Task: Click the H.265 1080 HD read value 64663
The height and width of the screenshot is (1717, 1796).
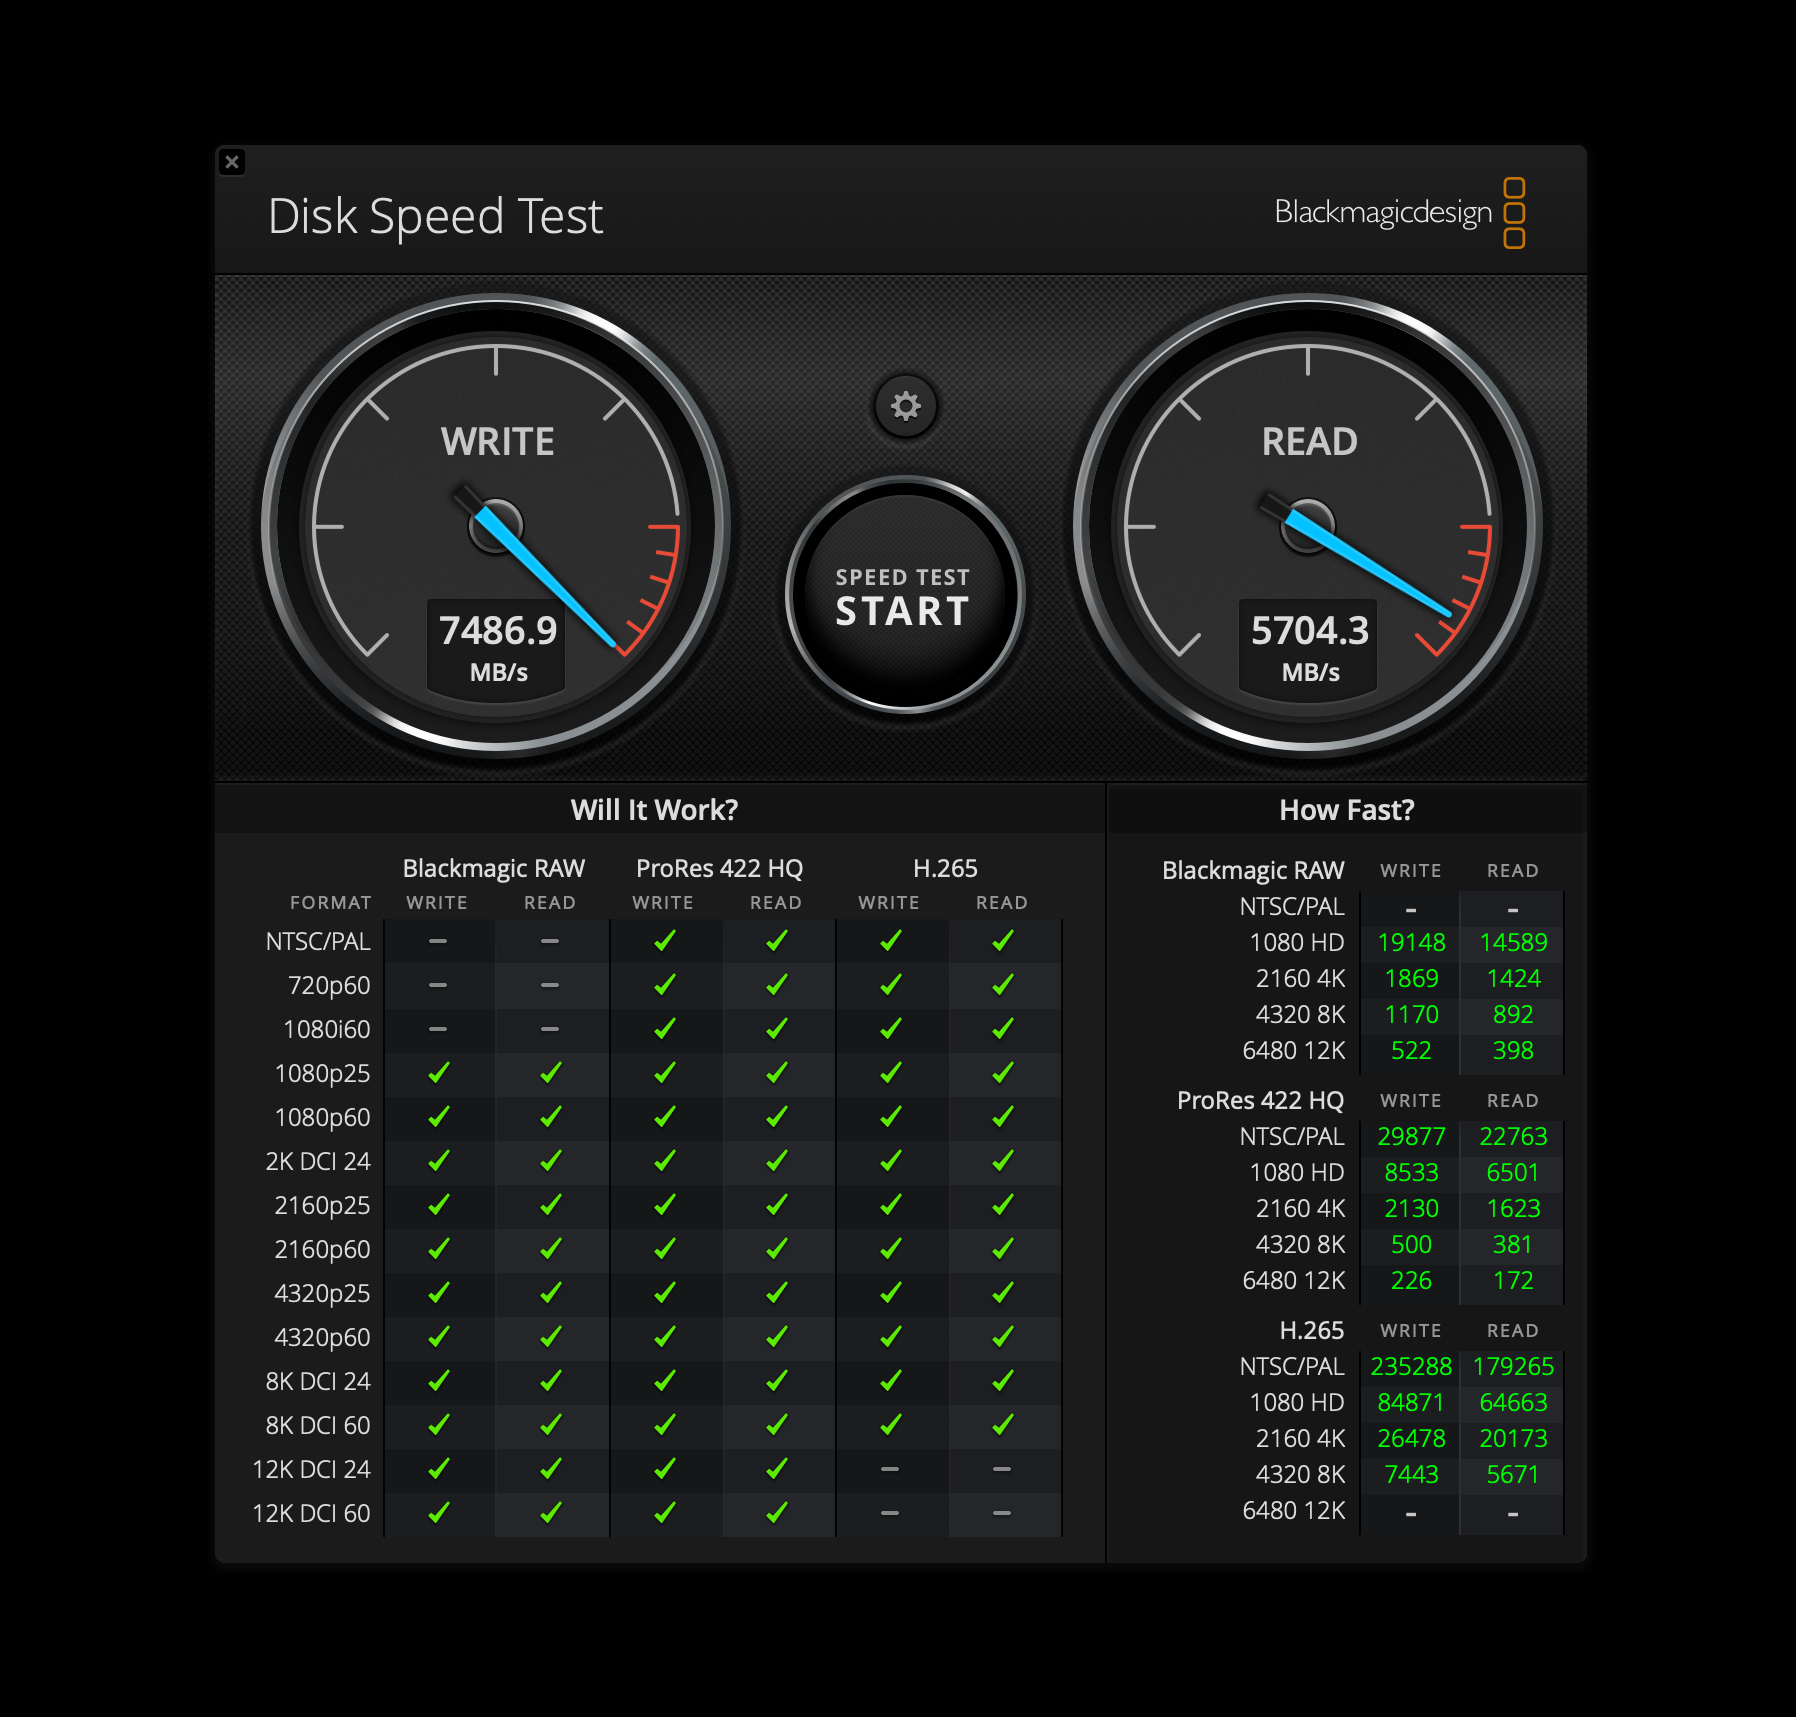Action: (x=1513, y=1402)
